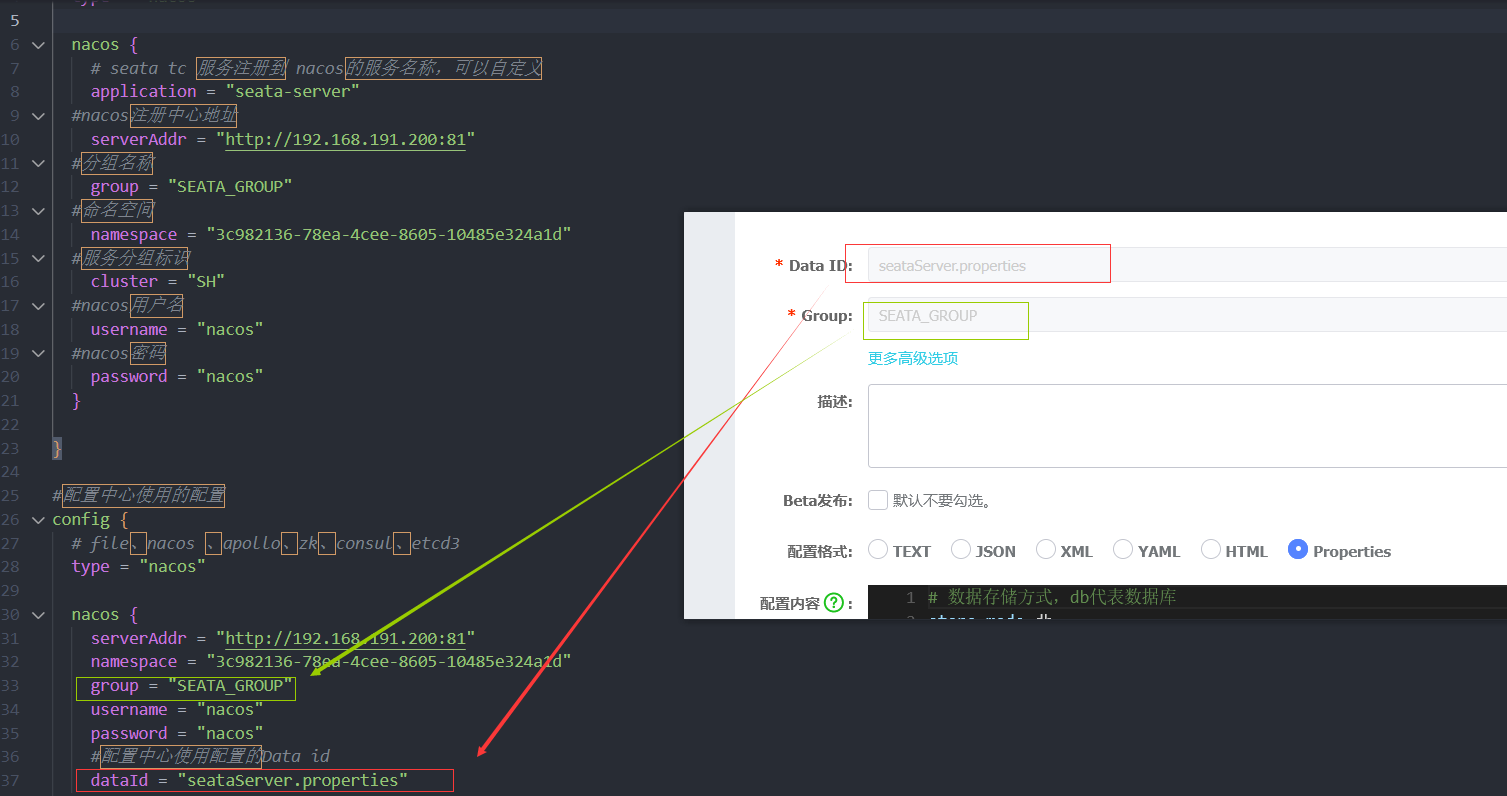Viewport: 1507px width, 796px height.
Task: Click the cluster = "SH" line
Action: (158, 282)
